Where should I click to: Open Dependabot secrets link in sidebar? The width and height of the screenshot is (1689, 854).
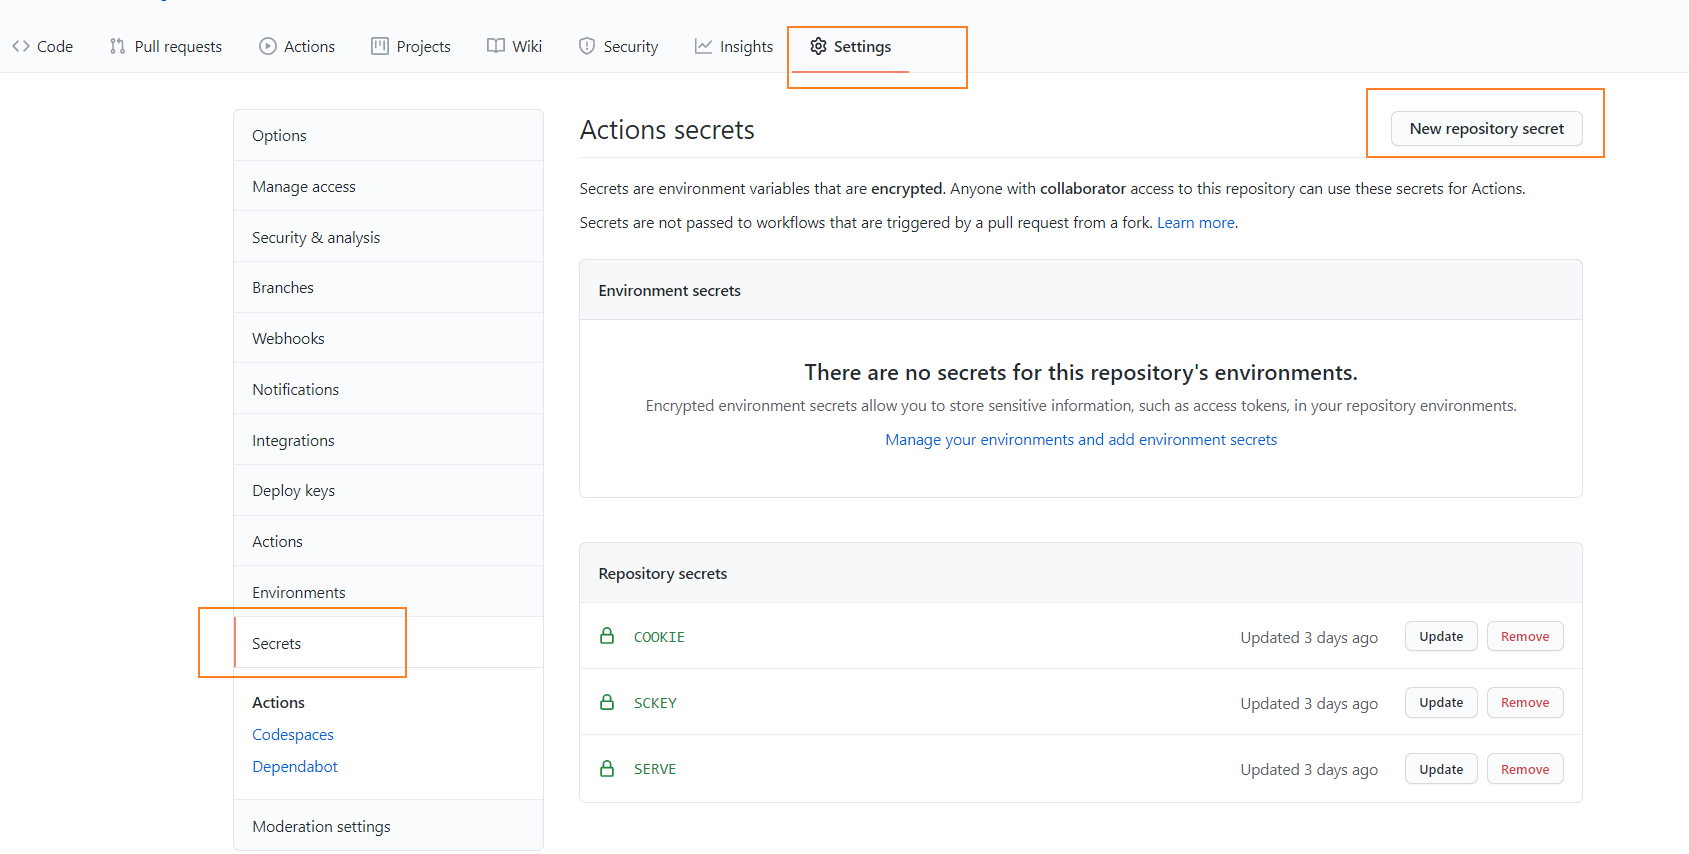pyautogui.click(x=295, y=767)
